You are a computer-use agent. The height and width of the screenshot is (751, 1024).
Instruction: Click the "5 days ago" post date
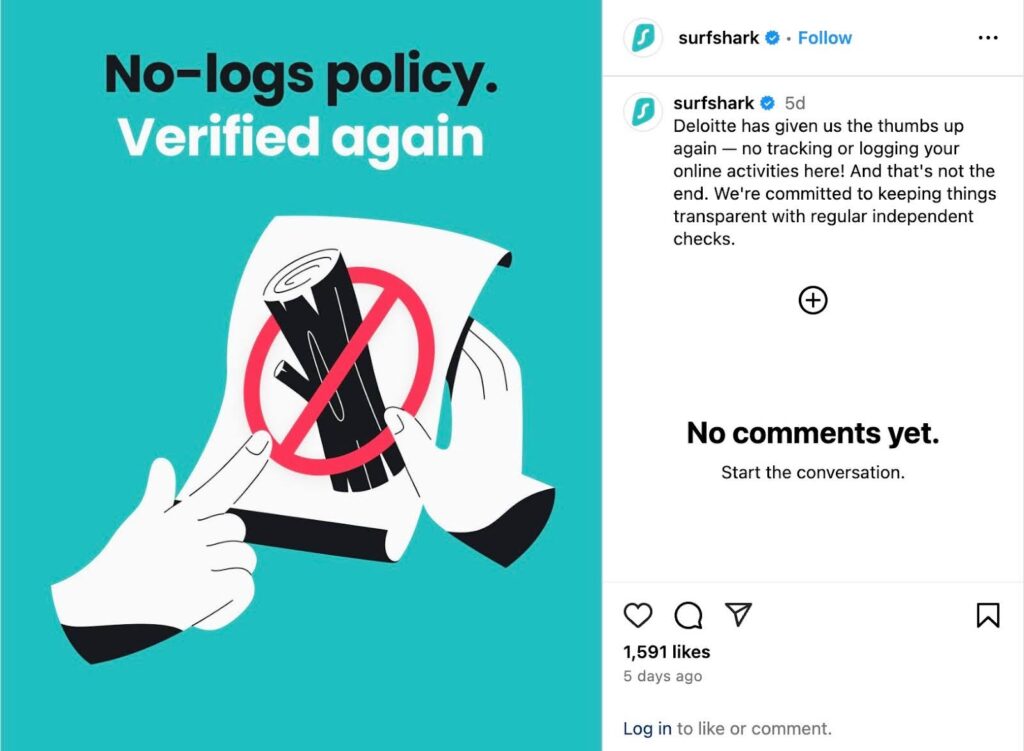click(x=662, y=677)
